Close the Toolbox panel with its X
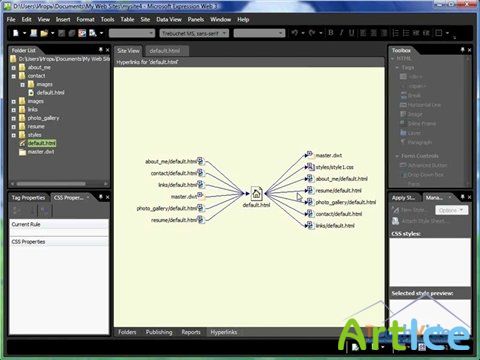Image resolution: width=480 pixels, height=360 pixels. 469,50
